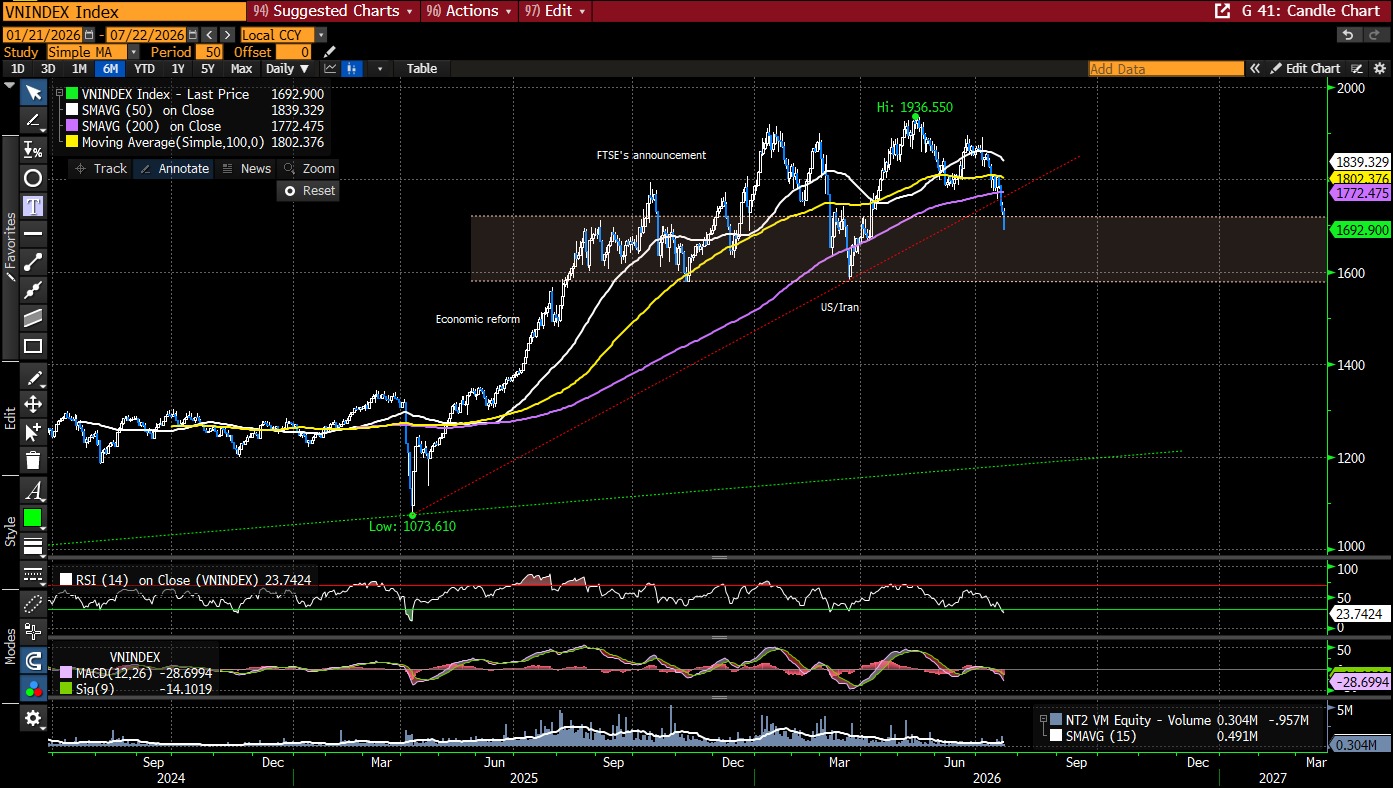Viewport: 1393px width, 788px height.
Task: Open the line thickness style option
Action: (x=33, y=546)
